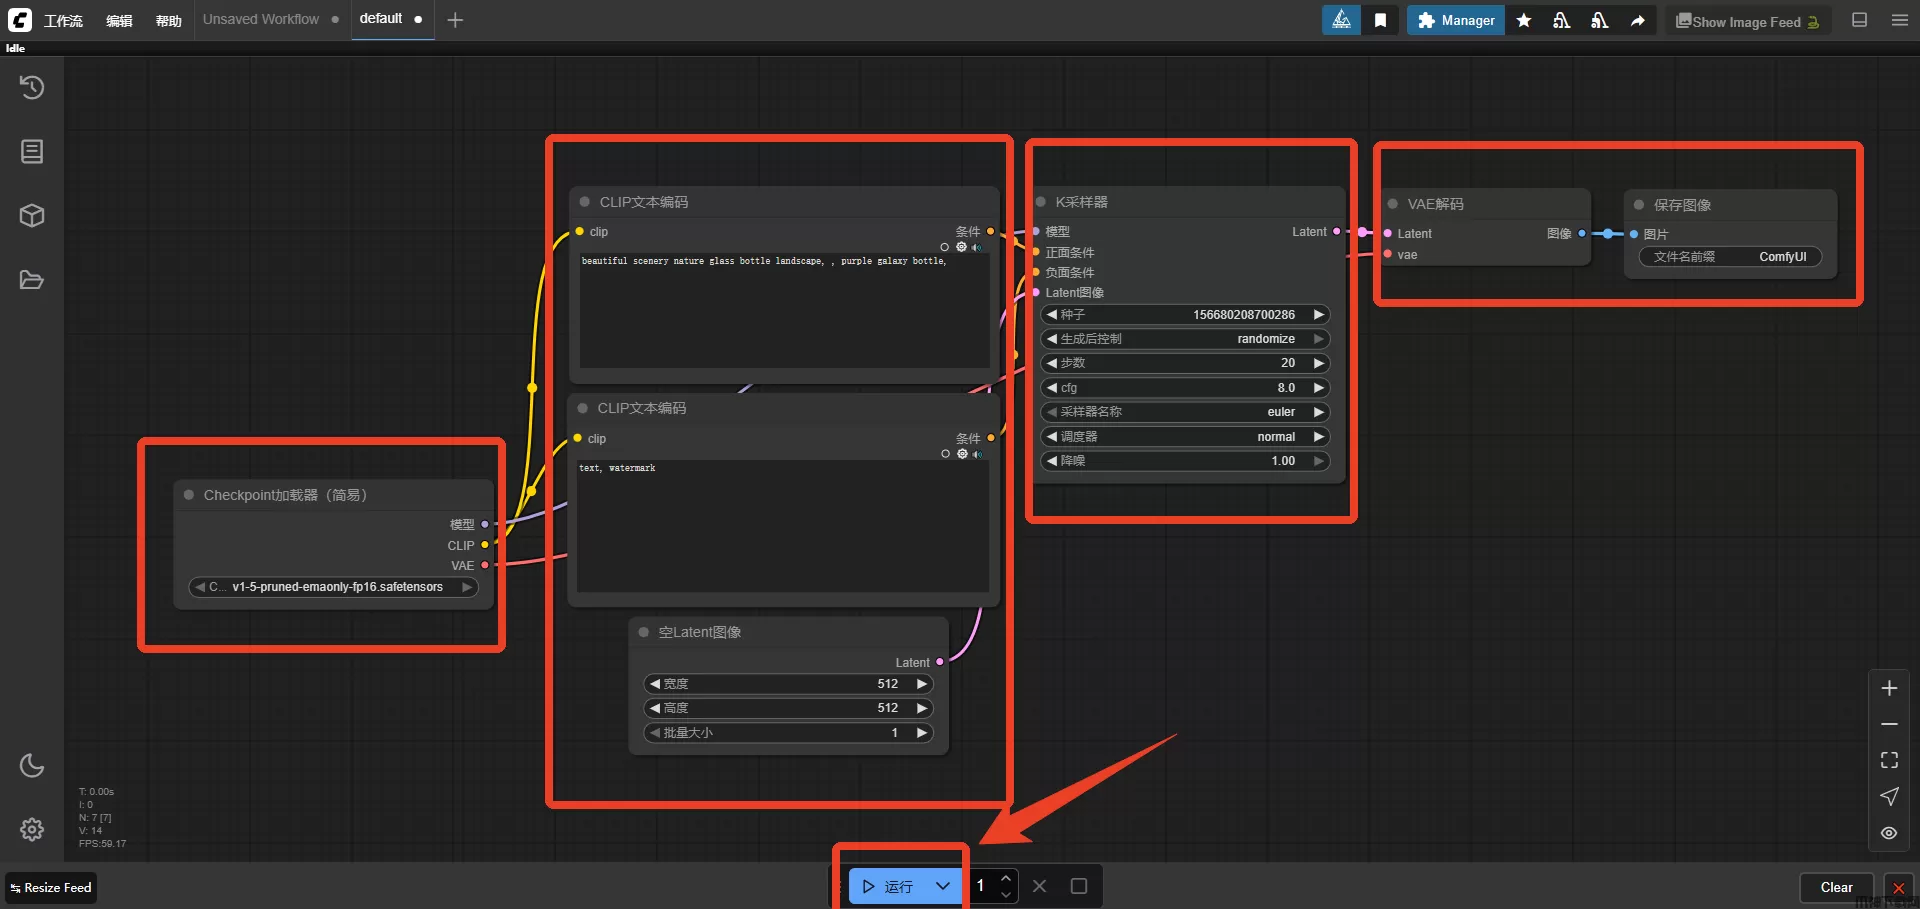Switch to the Unsaved Workflow tab
Image resolution: width=1920 pixels, height=909 pixels.
261,20
